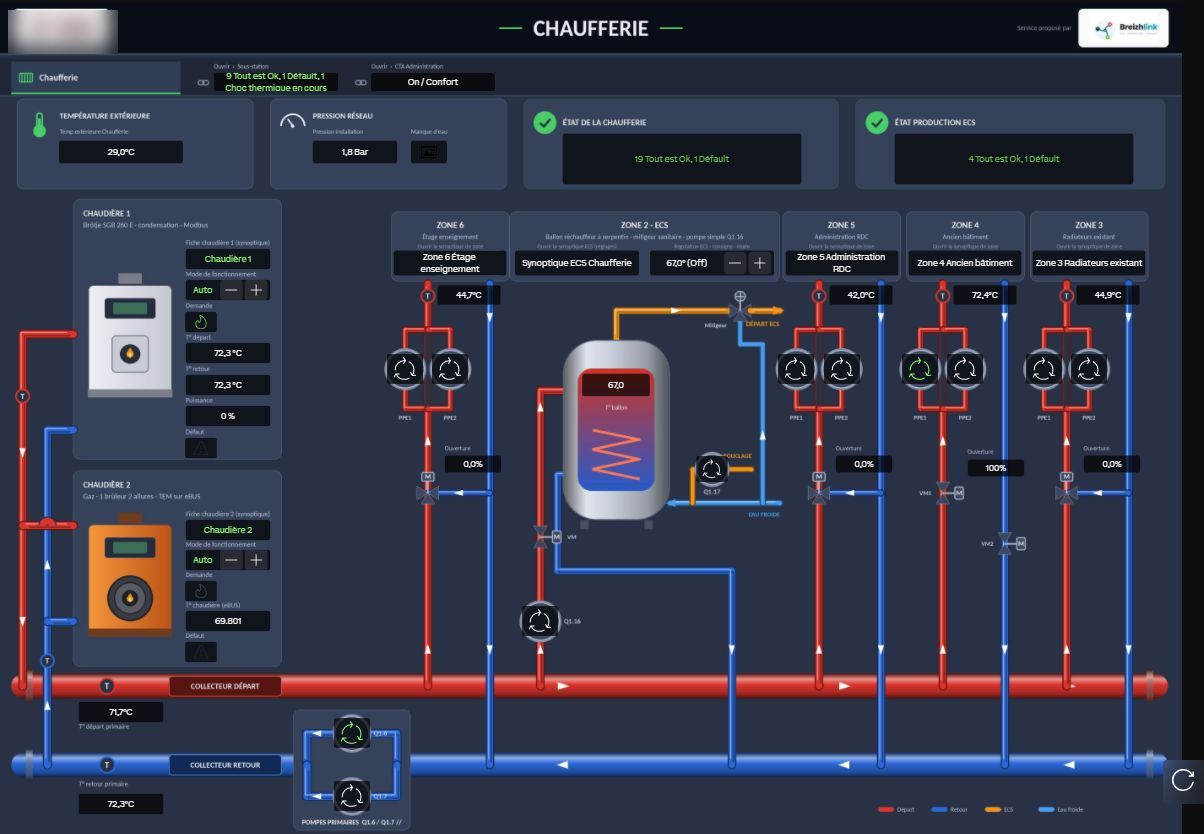
Task: Click the outdoor temperature thermometer icon
Action: point(39,124)
